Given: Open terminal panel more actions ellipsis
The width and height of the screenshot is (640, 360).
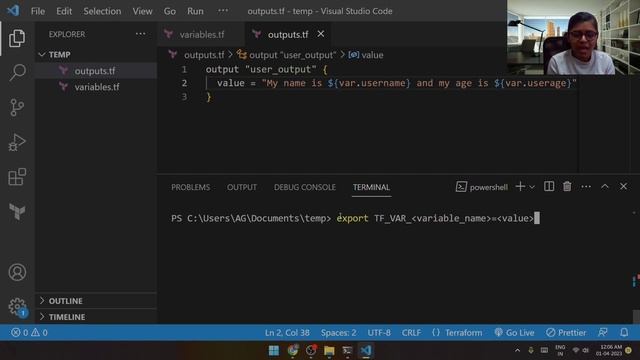Looking at the screenshot, I should point(586,187).
